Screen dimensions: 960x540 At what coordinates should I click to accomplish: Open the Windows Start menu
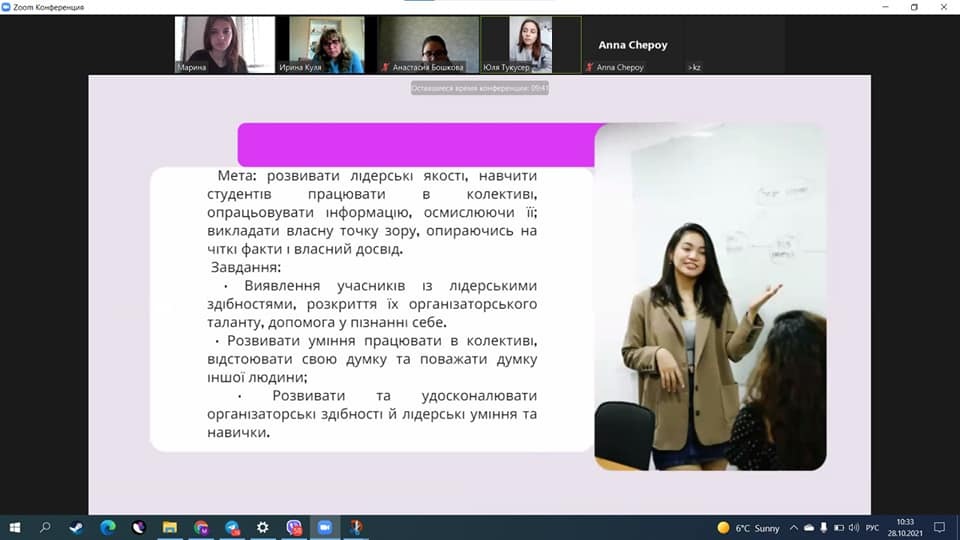[15, 527]
